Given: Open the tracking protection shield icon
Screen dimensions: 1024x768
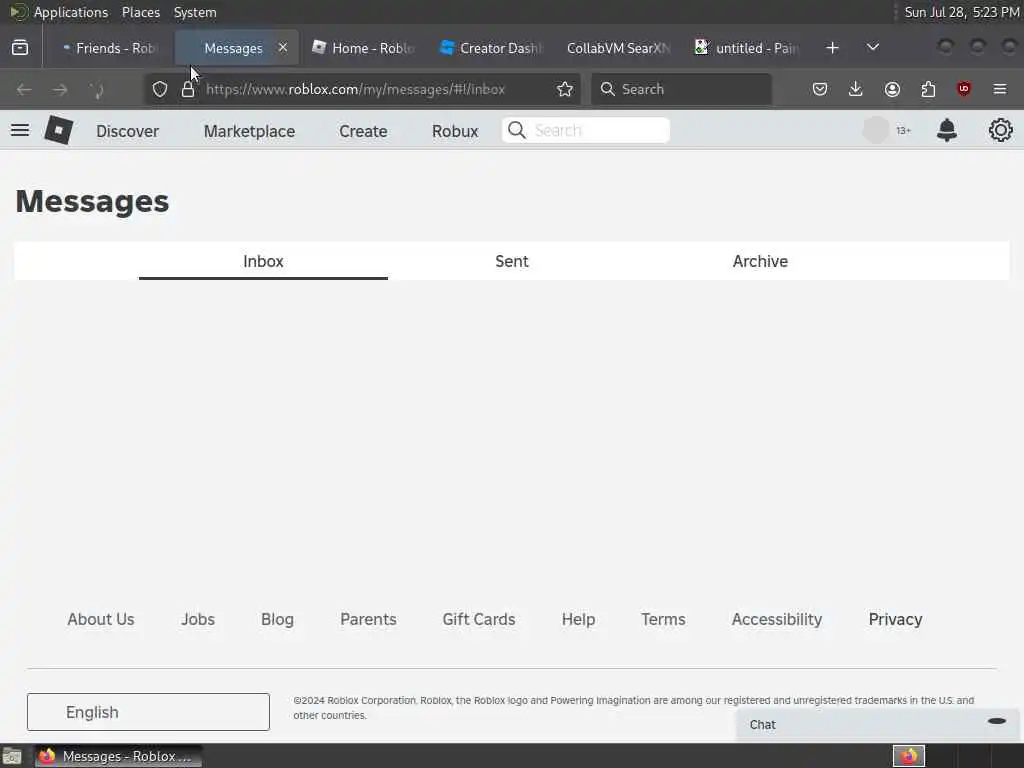Looking at the screenshot, I should 160,89.
